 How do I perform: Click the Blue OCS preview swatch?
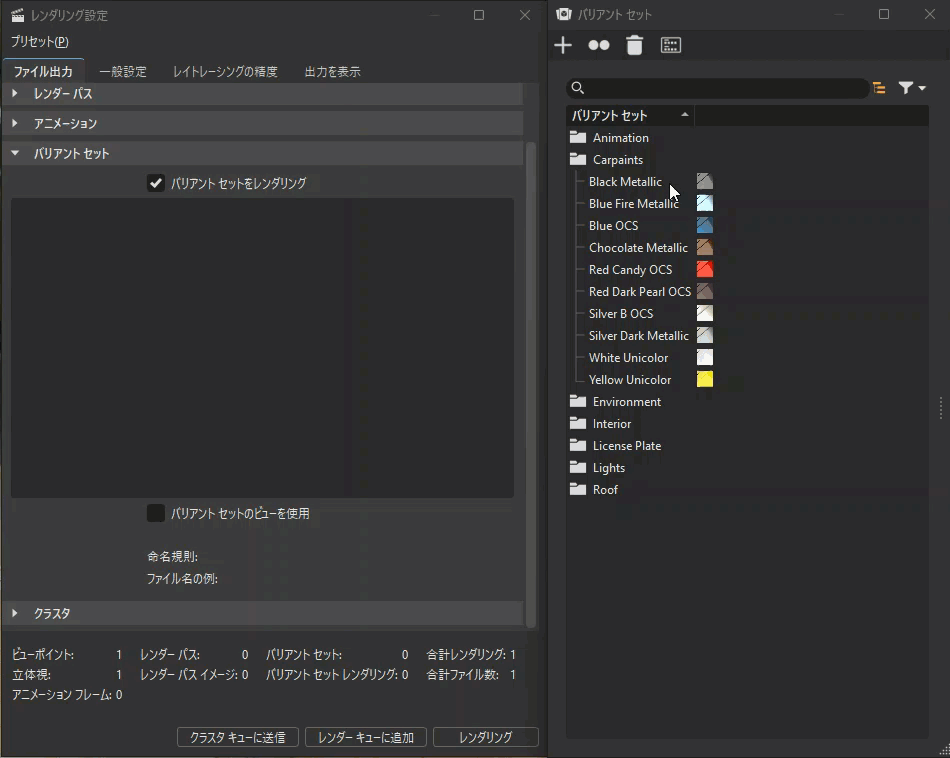click(x=705, y=225)
